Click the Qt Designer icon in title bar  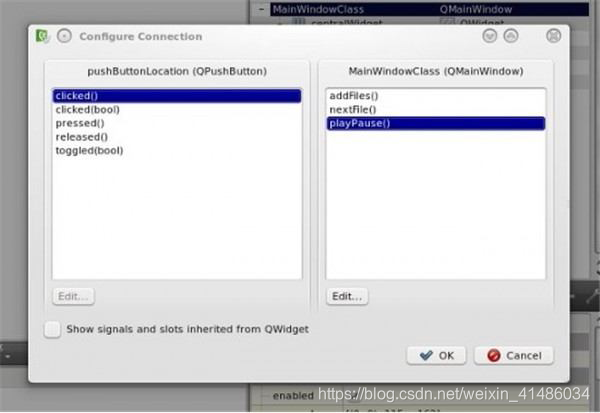point(42,36)
